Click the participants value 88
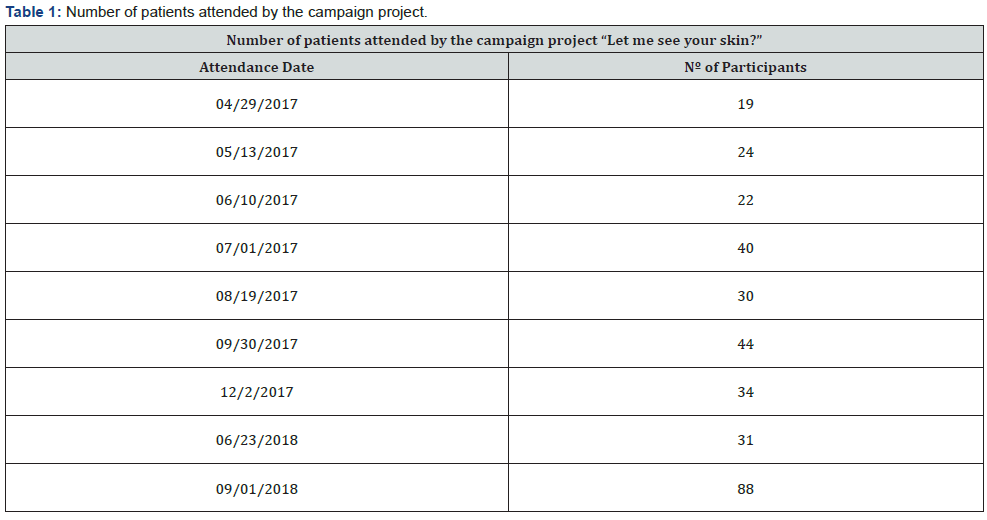The image size is (987, 520). click(745, 489)
